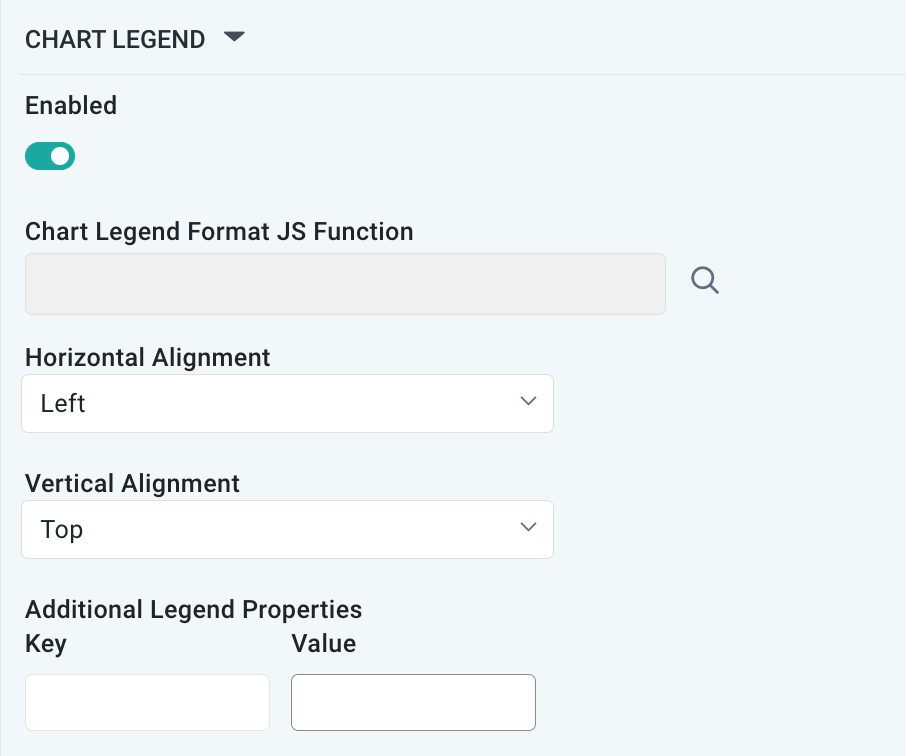
Task: Click the Vertical Alignment dropdown chevron arrow
Action: pos(529,528)
